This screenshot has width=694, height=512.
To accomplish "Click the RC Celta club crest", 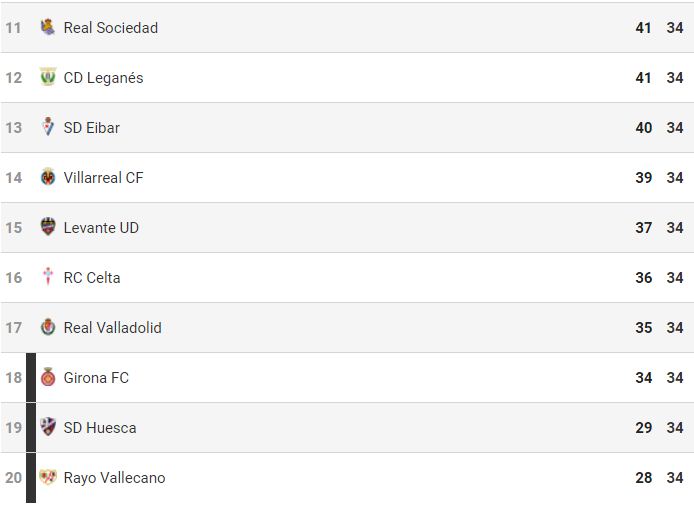I will (x=48, y=277).
